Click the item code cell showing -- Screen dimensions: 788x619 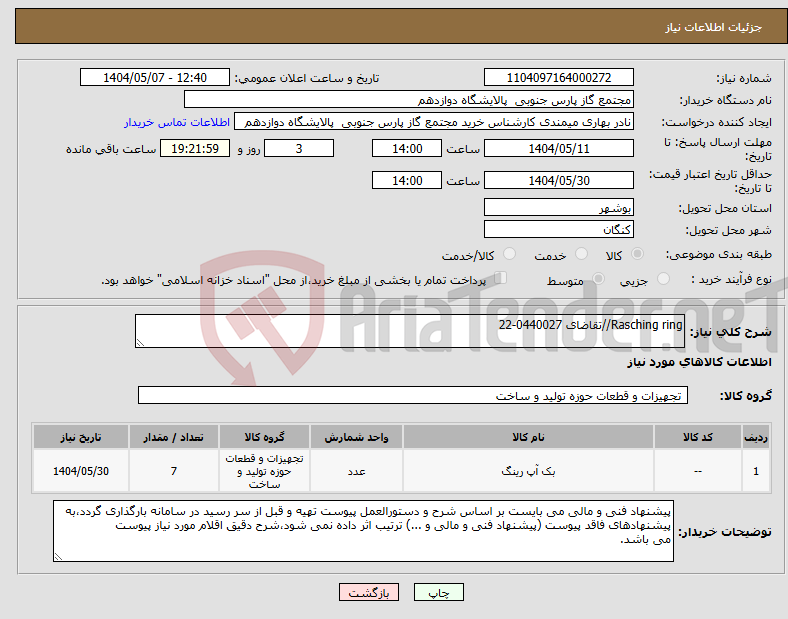point(698,471)
